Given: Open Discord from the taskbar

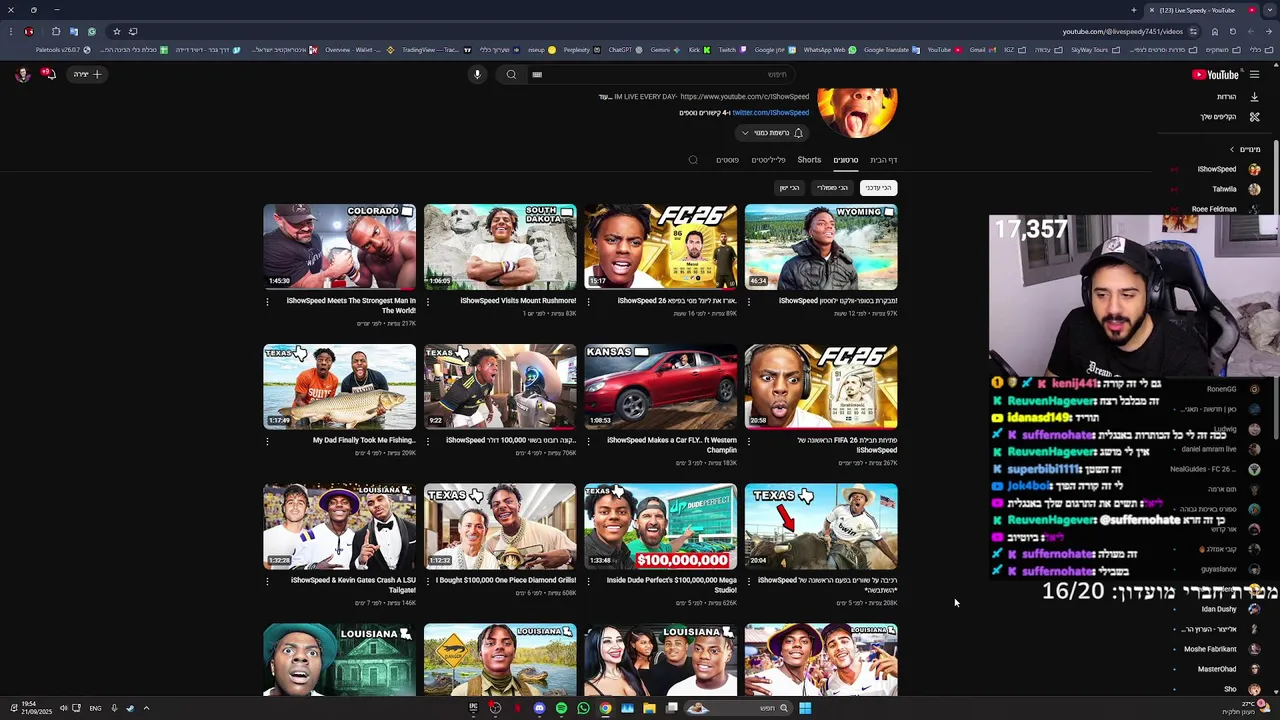Looking at the screenshot, I should click(x=539, y=708).
